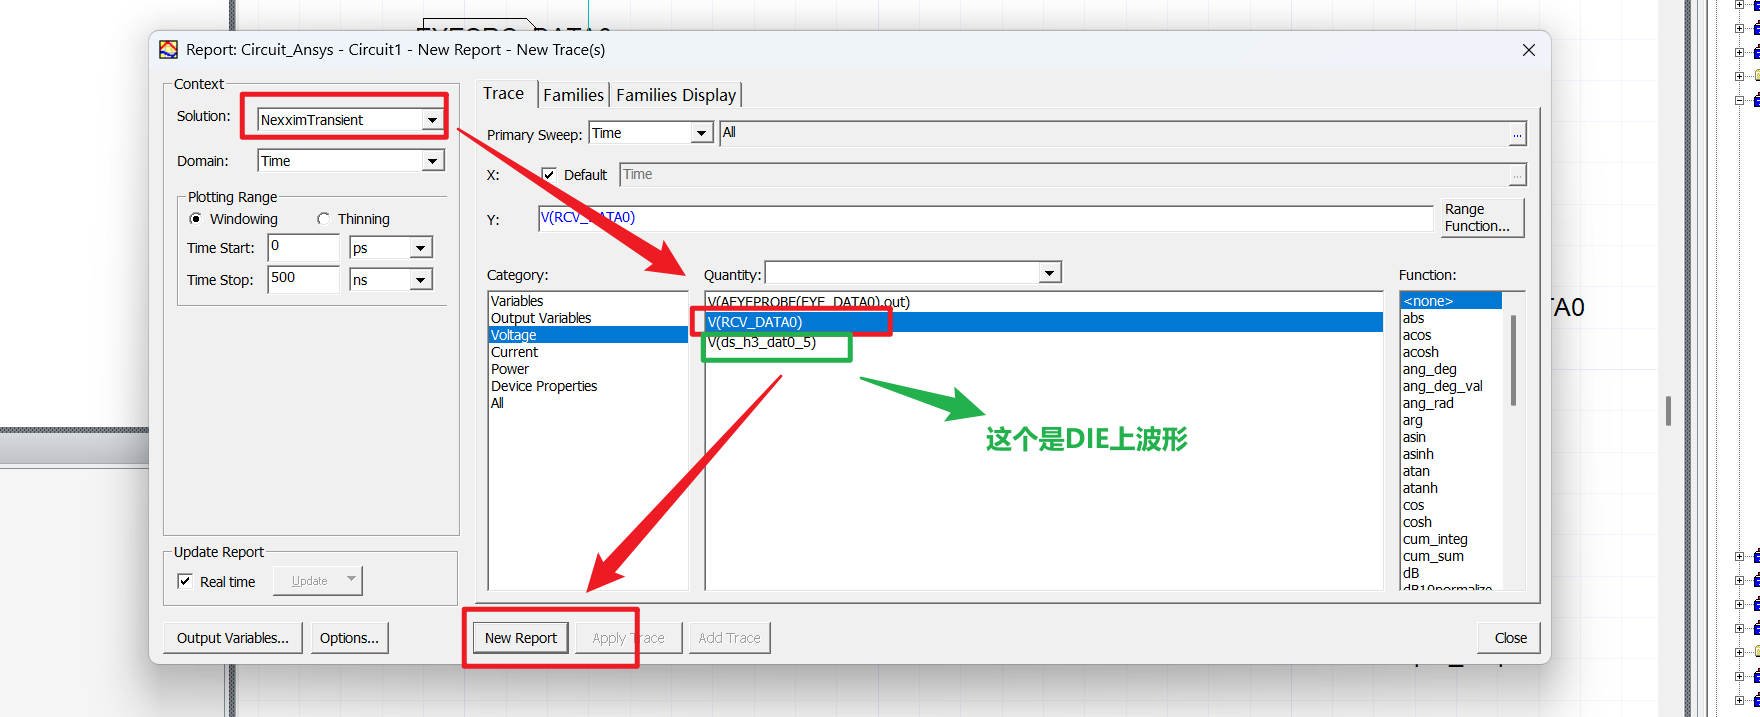
Task: Click the Range Function... button
Action: (x=1481, y=218)
